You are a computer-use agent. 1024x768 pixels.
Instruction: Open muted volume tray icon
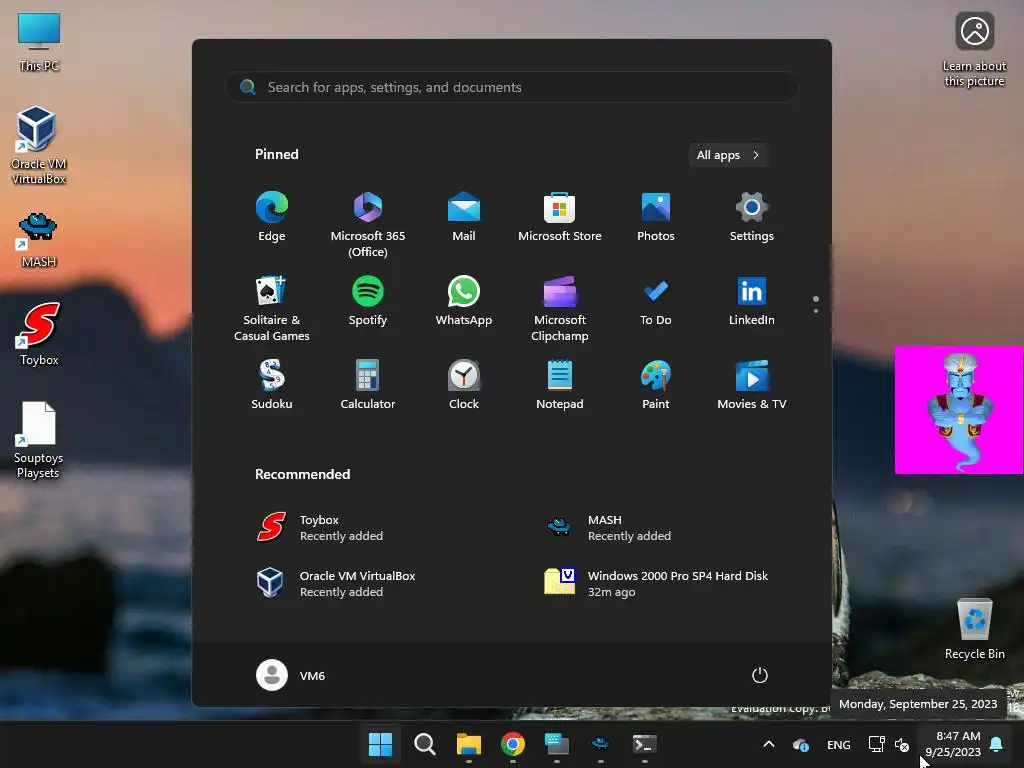902,744
